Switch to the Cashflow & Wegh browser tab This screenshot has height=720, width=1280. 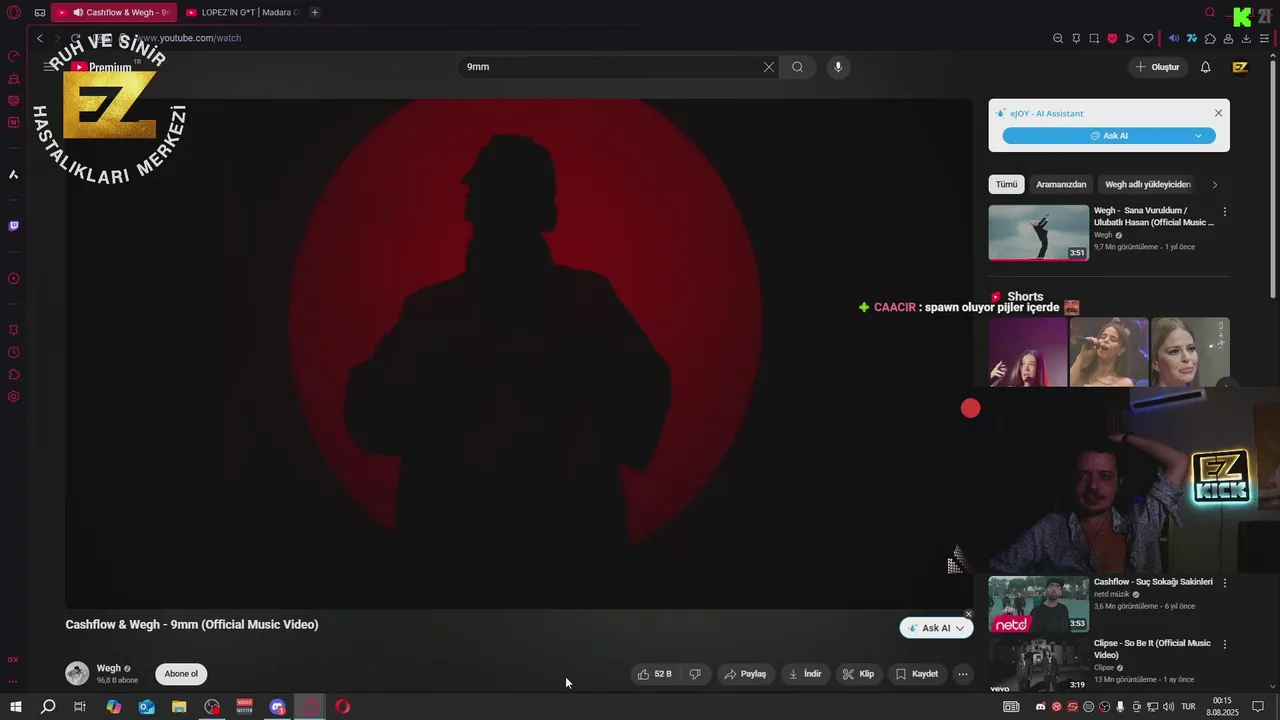(x=113, y=12)
